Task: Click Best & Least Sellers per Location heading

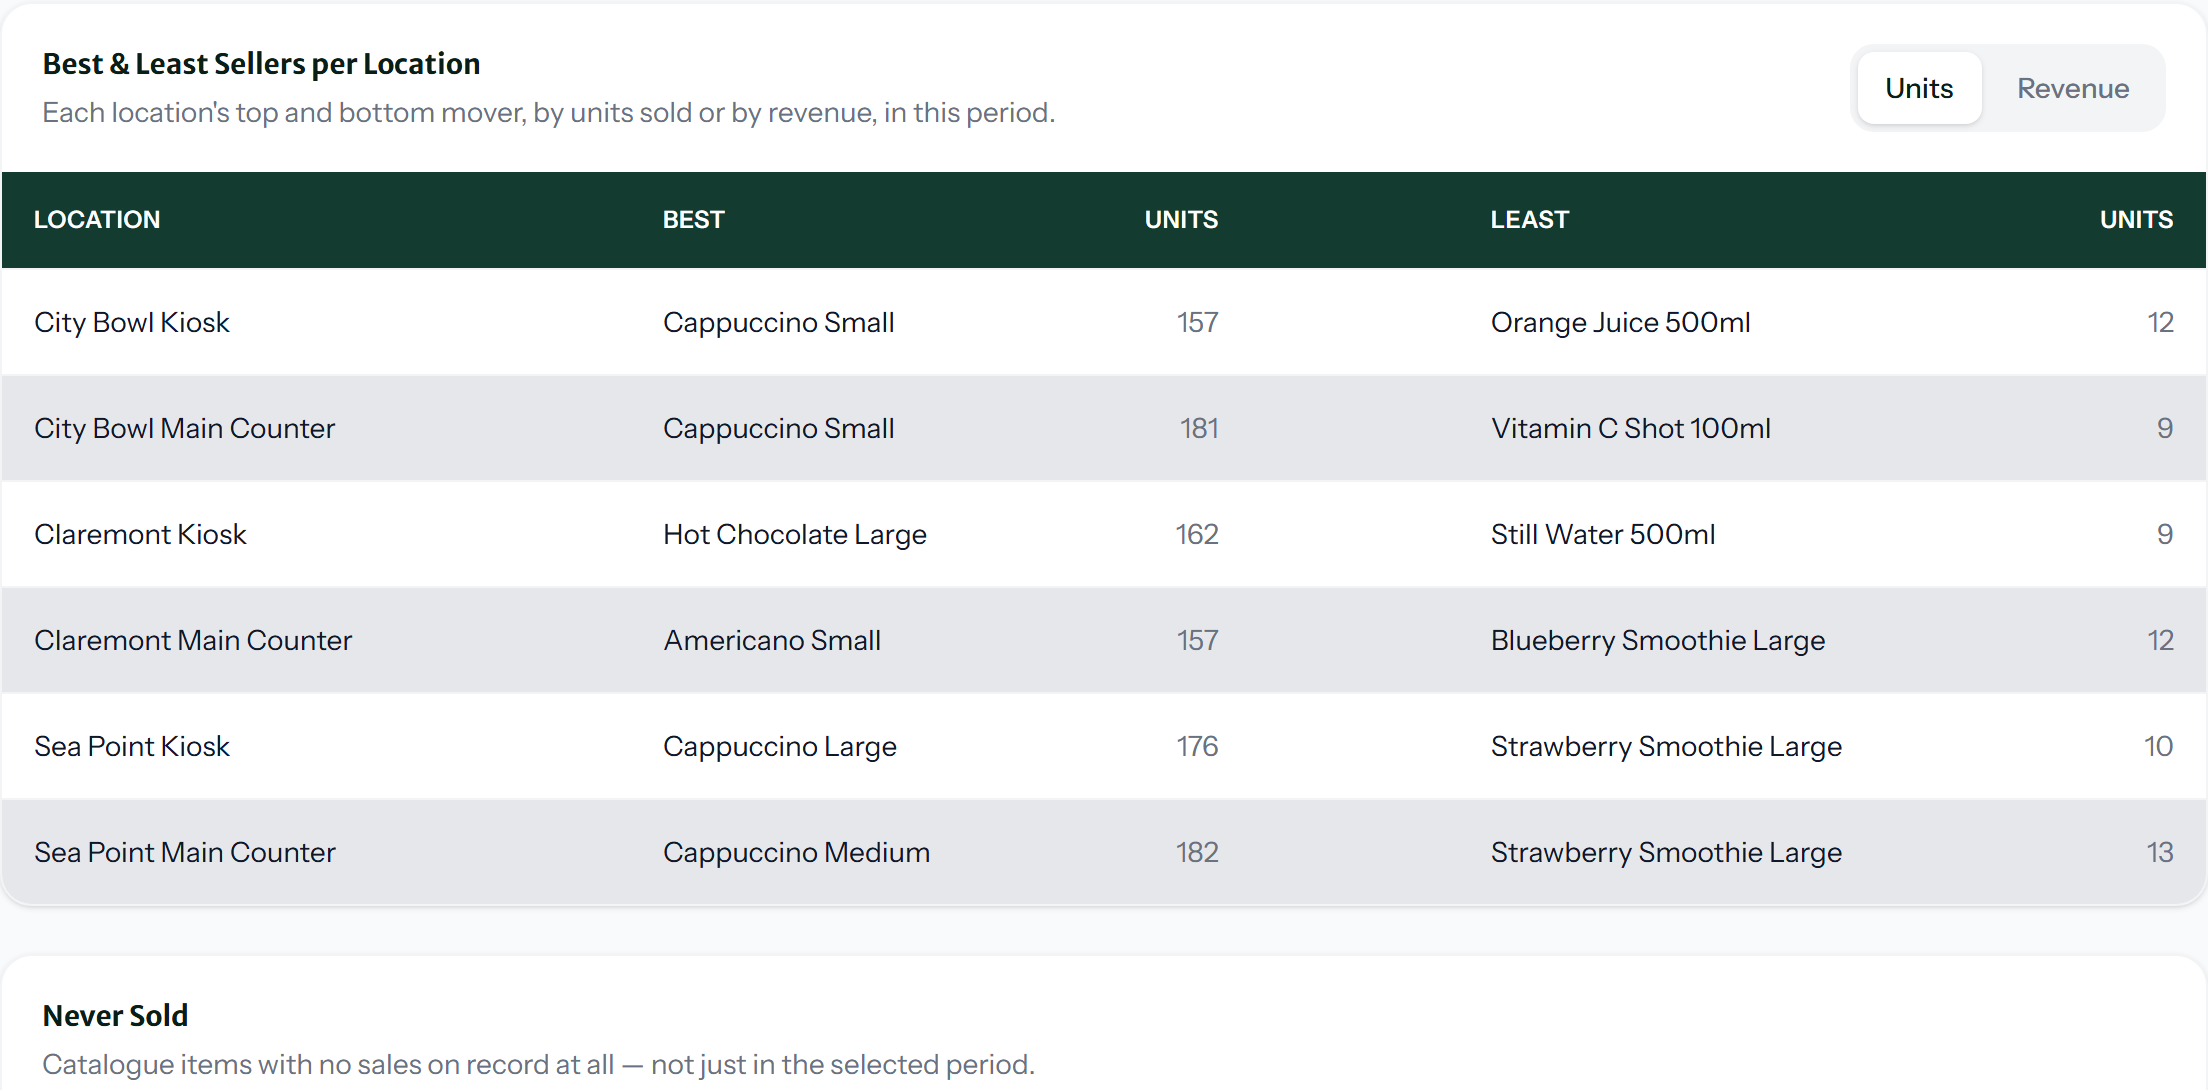Action: pos(261,64)
